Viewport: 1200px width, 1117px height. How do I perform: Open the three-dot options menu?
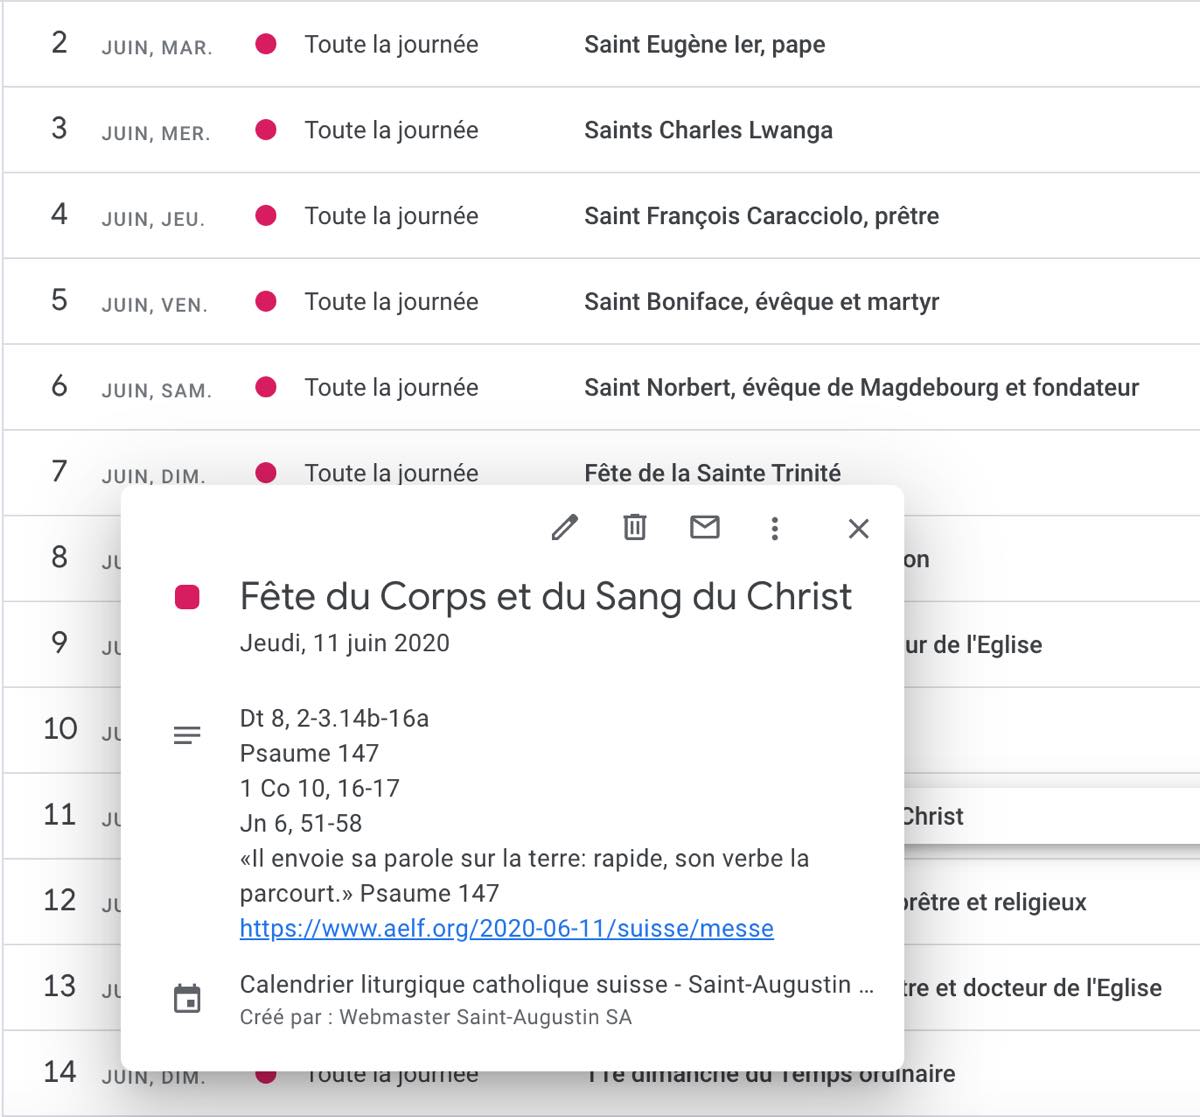point(775,528)
